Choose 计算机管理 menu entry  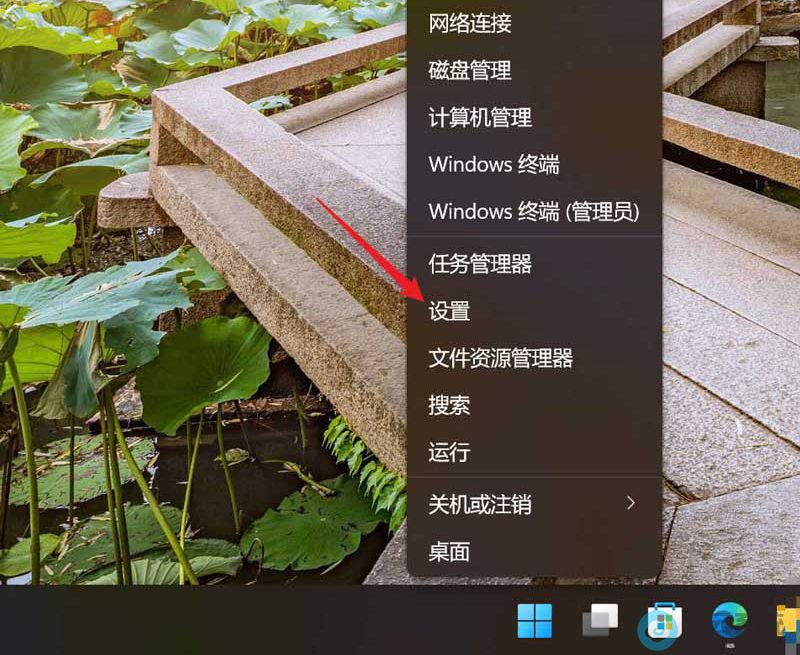click(480, 117)
